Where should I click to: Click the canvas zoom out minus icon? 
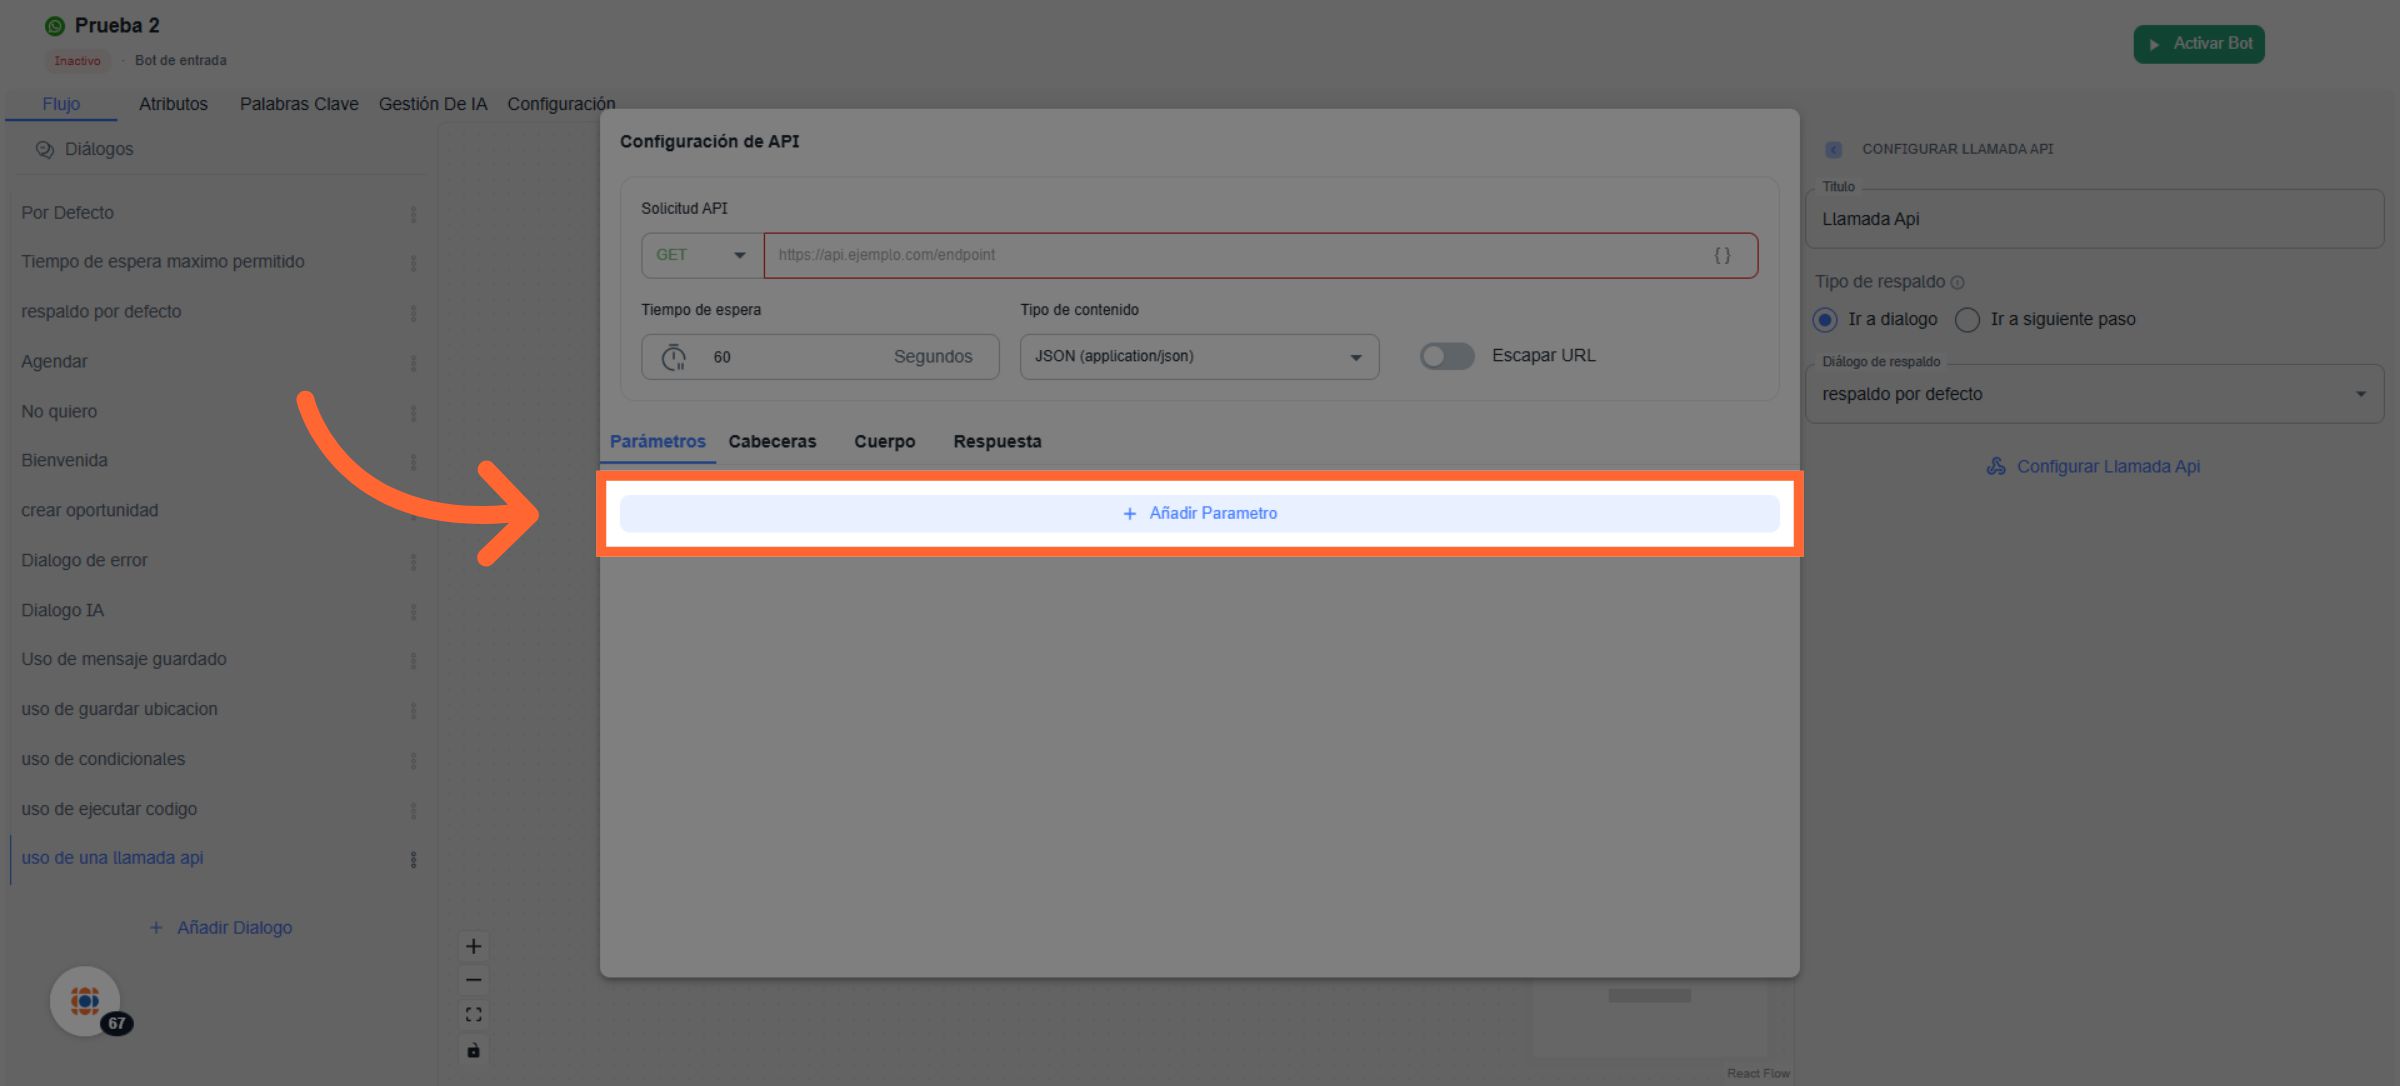click(474, 980)
